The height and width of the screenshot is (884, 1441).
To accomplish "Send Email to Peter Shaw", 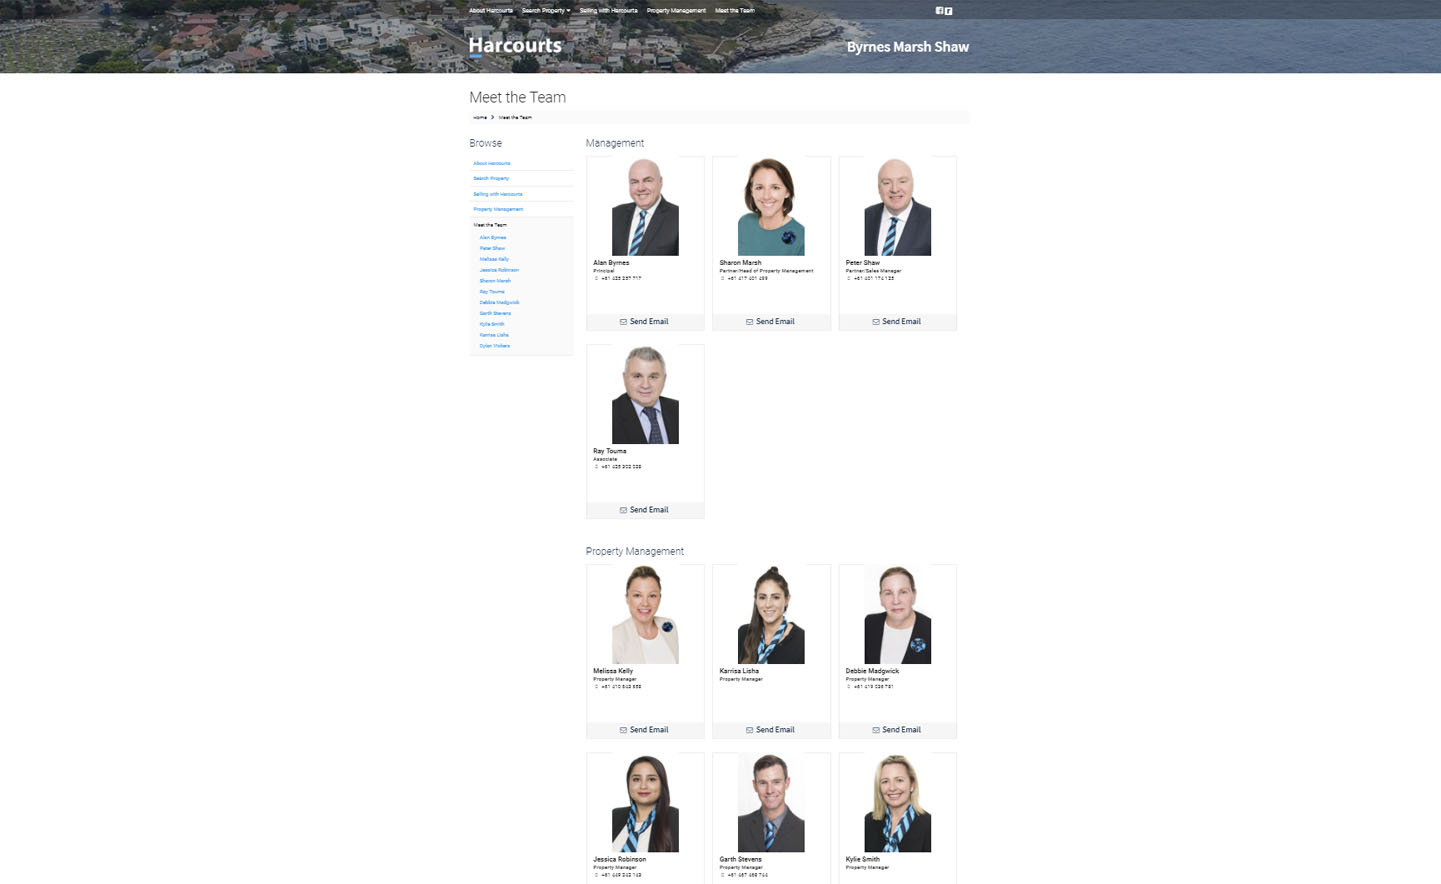I will coord(897,322).
